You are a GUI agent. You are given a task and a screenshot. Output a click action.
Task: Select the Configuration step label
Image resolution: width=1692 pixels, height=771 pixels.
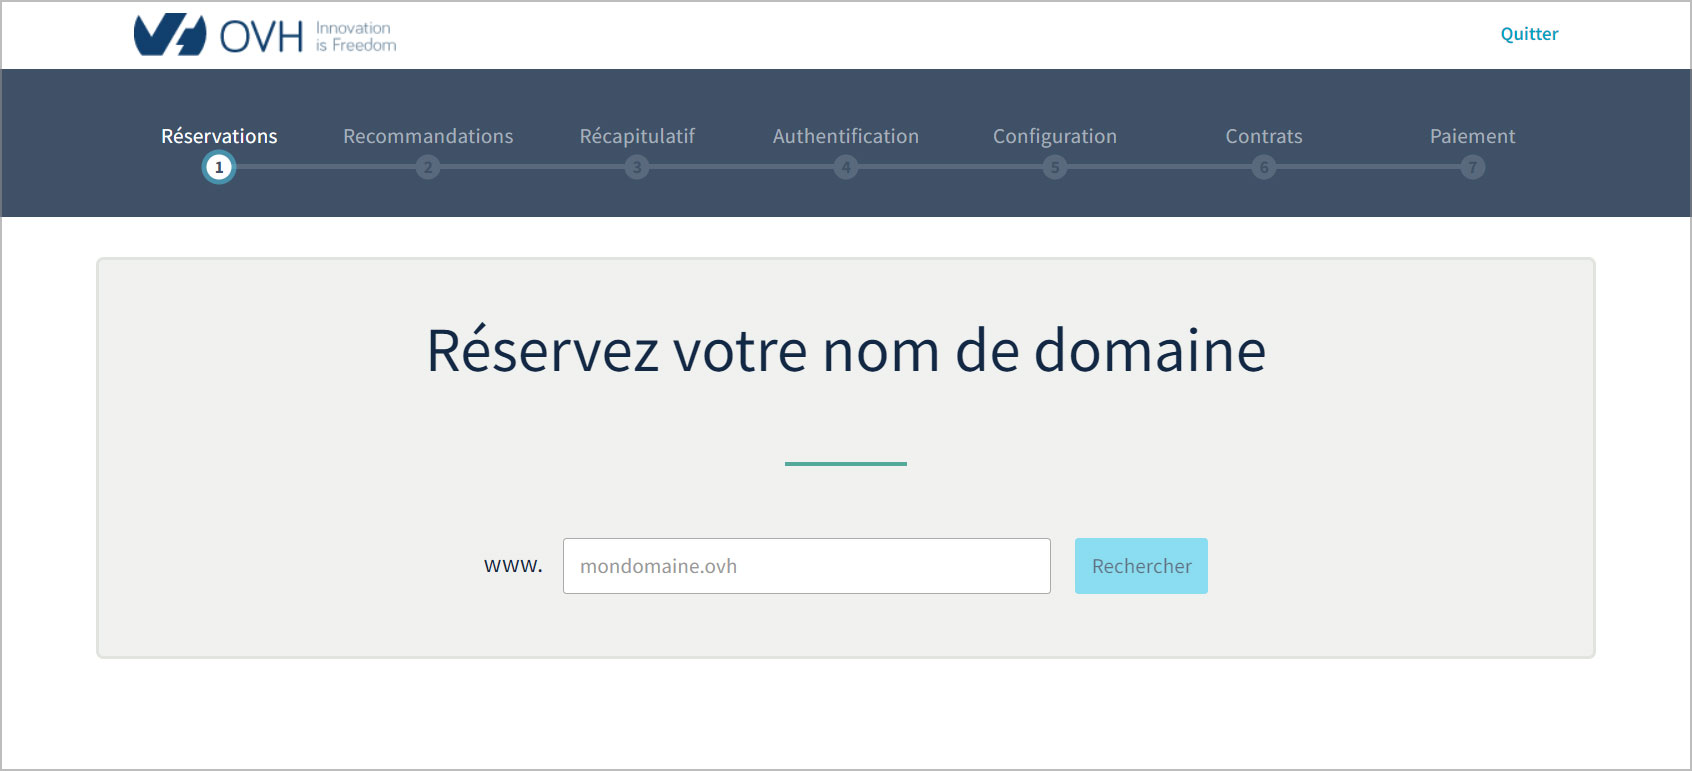[1055, 136]
